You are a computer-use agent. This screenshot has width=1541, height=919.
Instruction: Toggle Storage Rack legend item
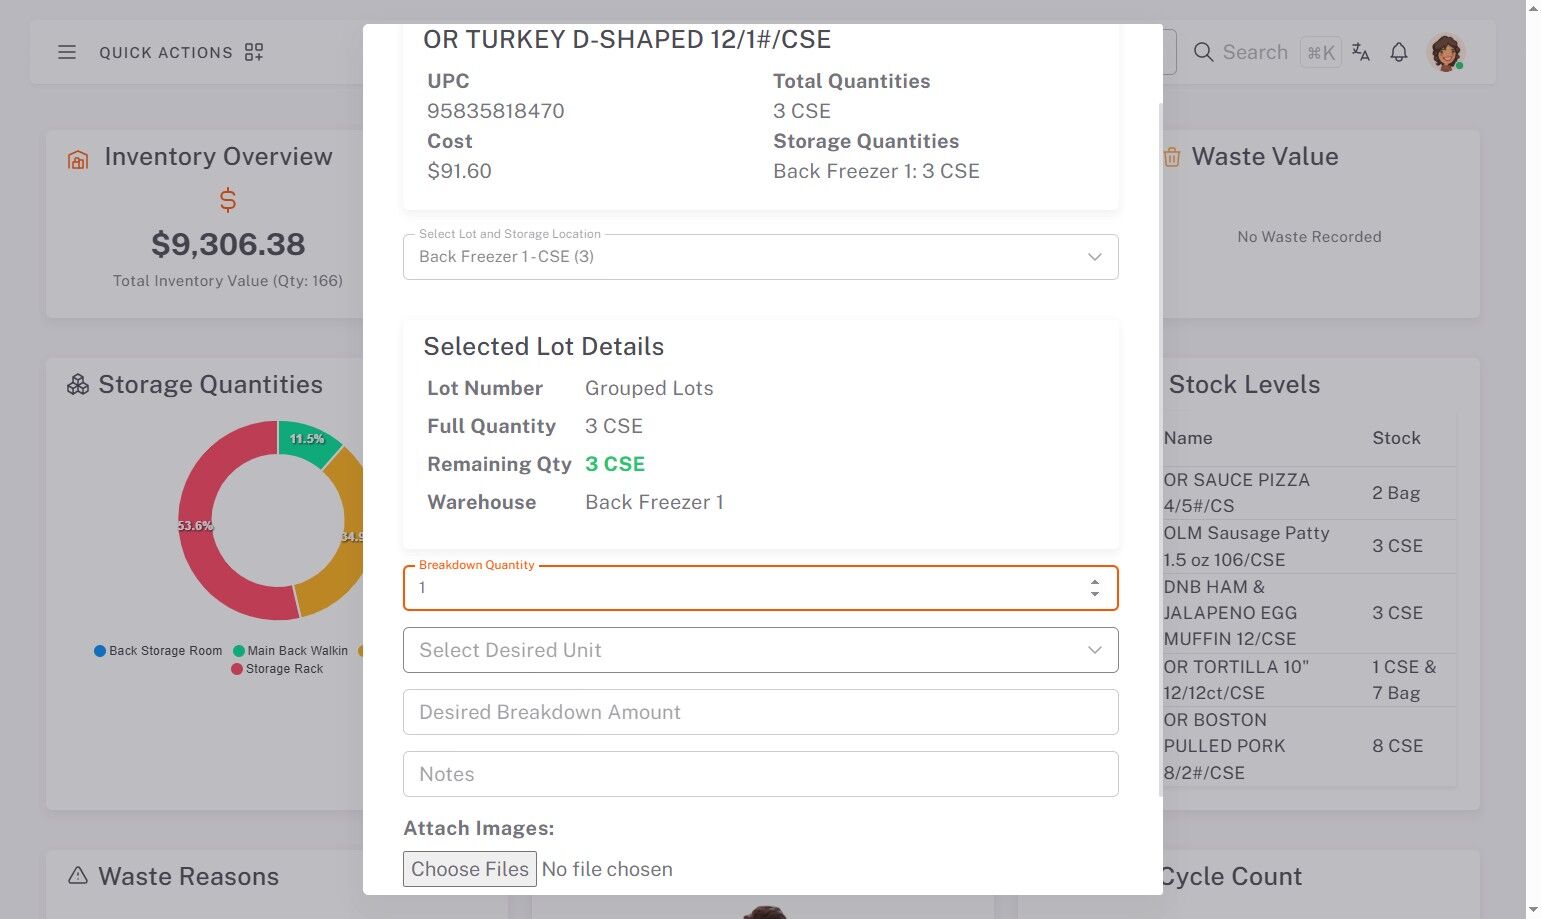(x=278, y=669)
